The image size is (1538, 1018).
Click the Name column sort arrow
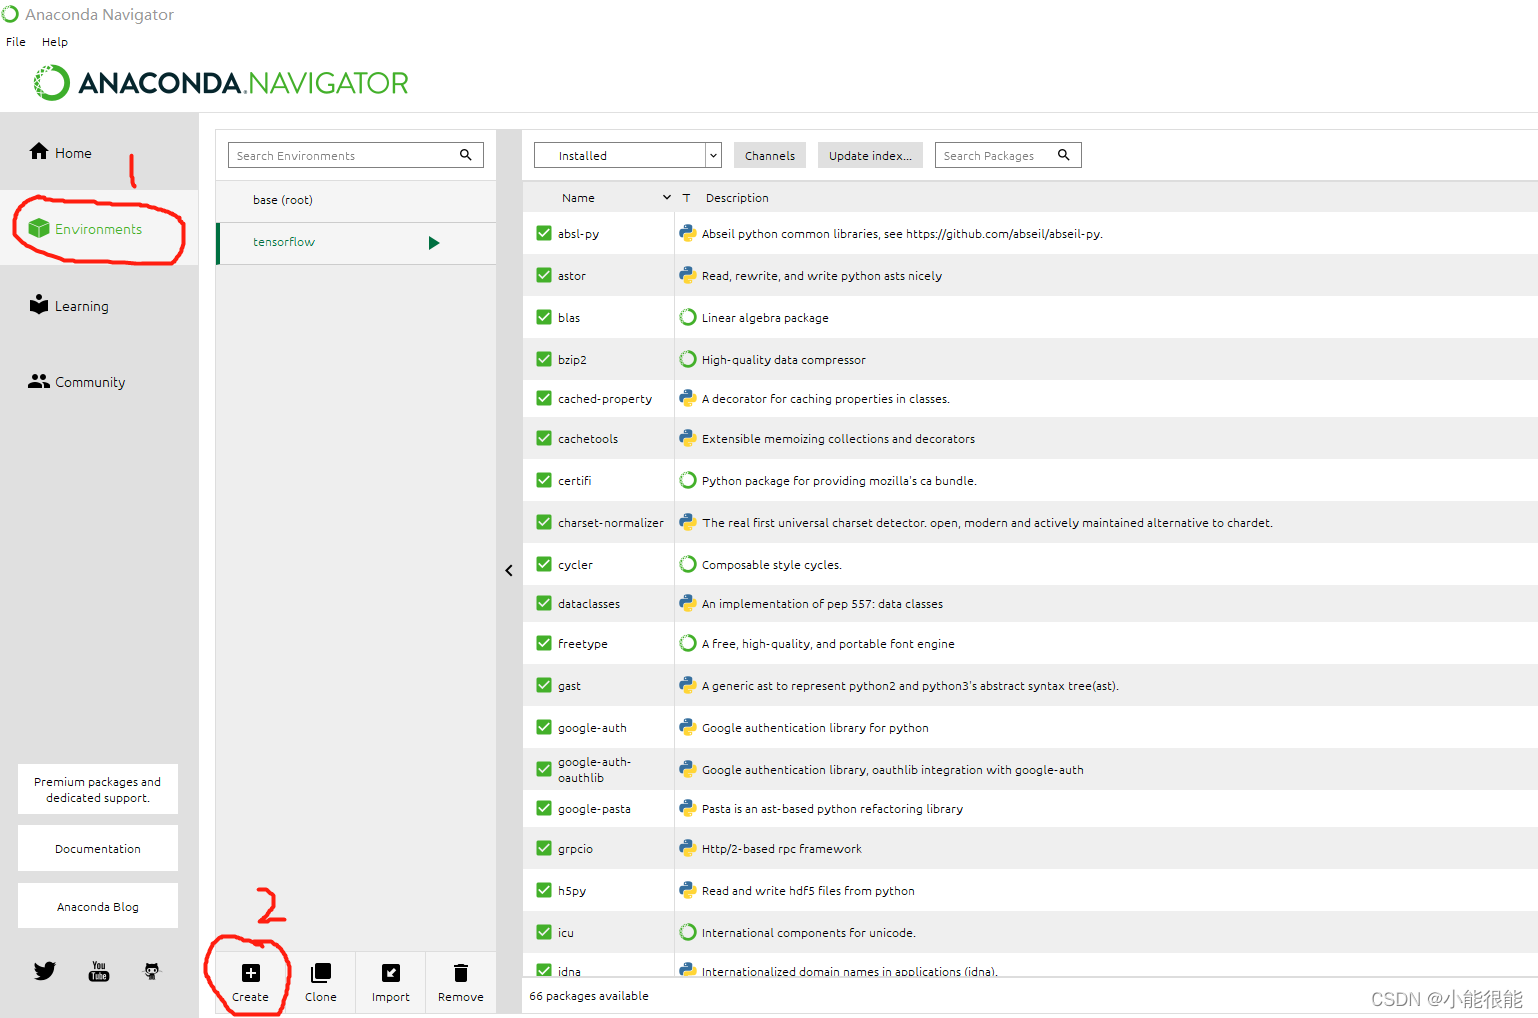[x=667, y=197]
